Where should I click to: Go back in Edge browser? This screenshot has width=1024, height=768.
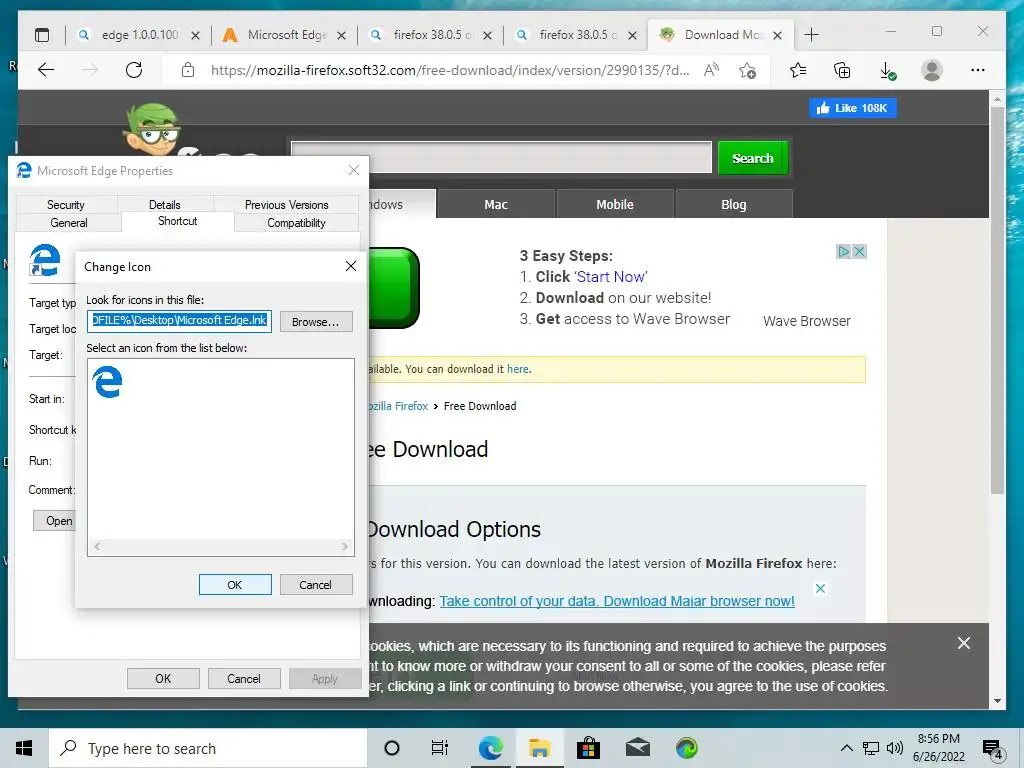[x=46, y=70]
